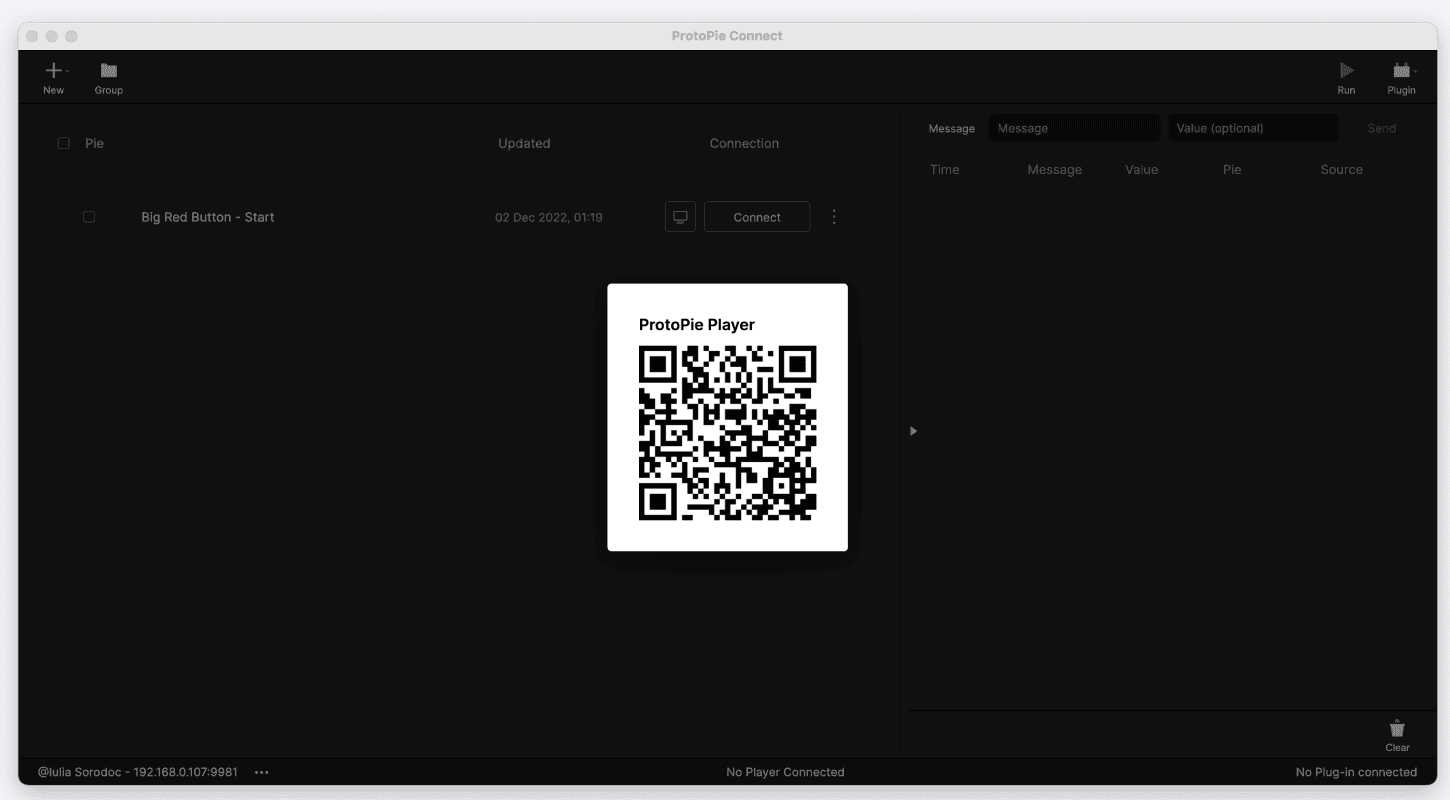Click the New pie plus icon
Viewport: 1450px width, 800px height.
point(53,70)
